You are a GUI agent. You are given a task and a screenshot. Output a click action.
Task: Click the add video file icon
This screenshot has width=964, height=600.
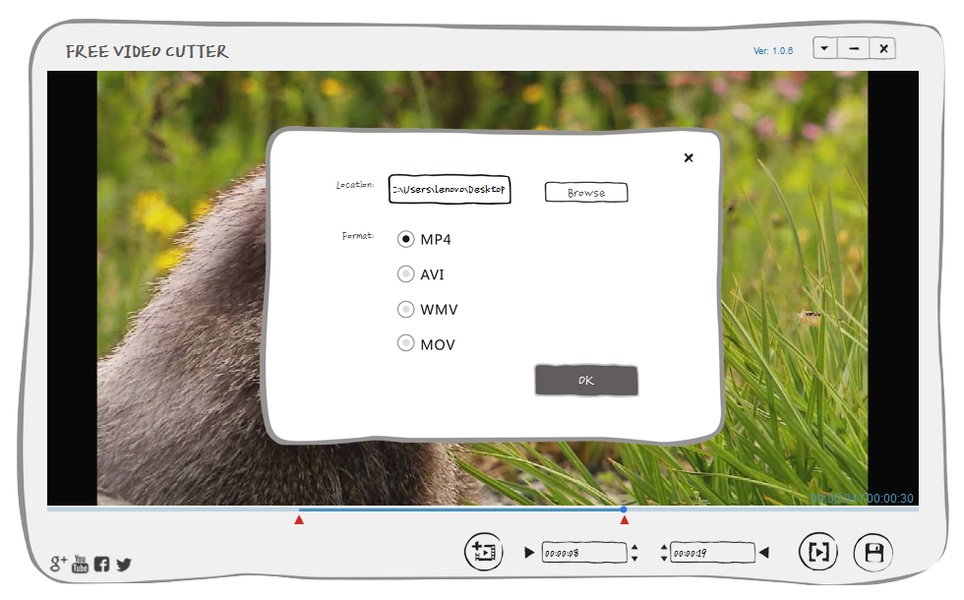point(484,551)
